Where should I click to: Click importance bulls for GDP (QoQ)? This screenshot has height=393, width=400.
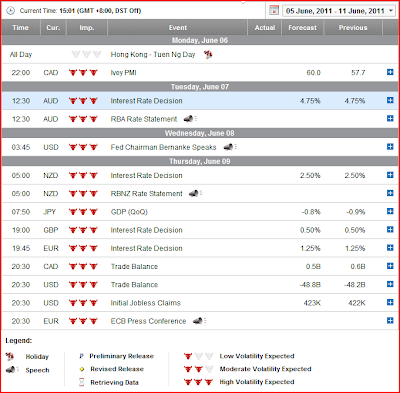[83, 212]
